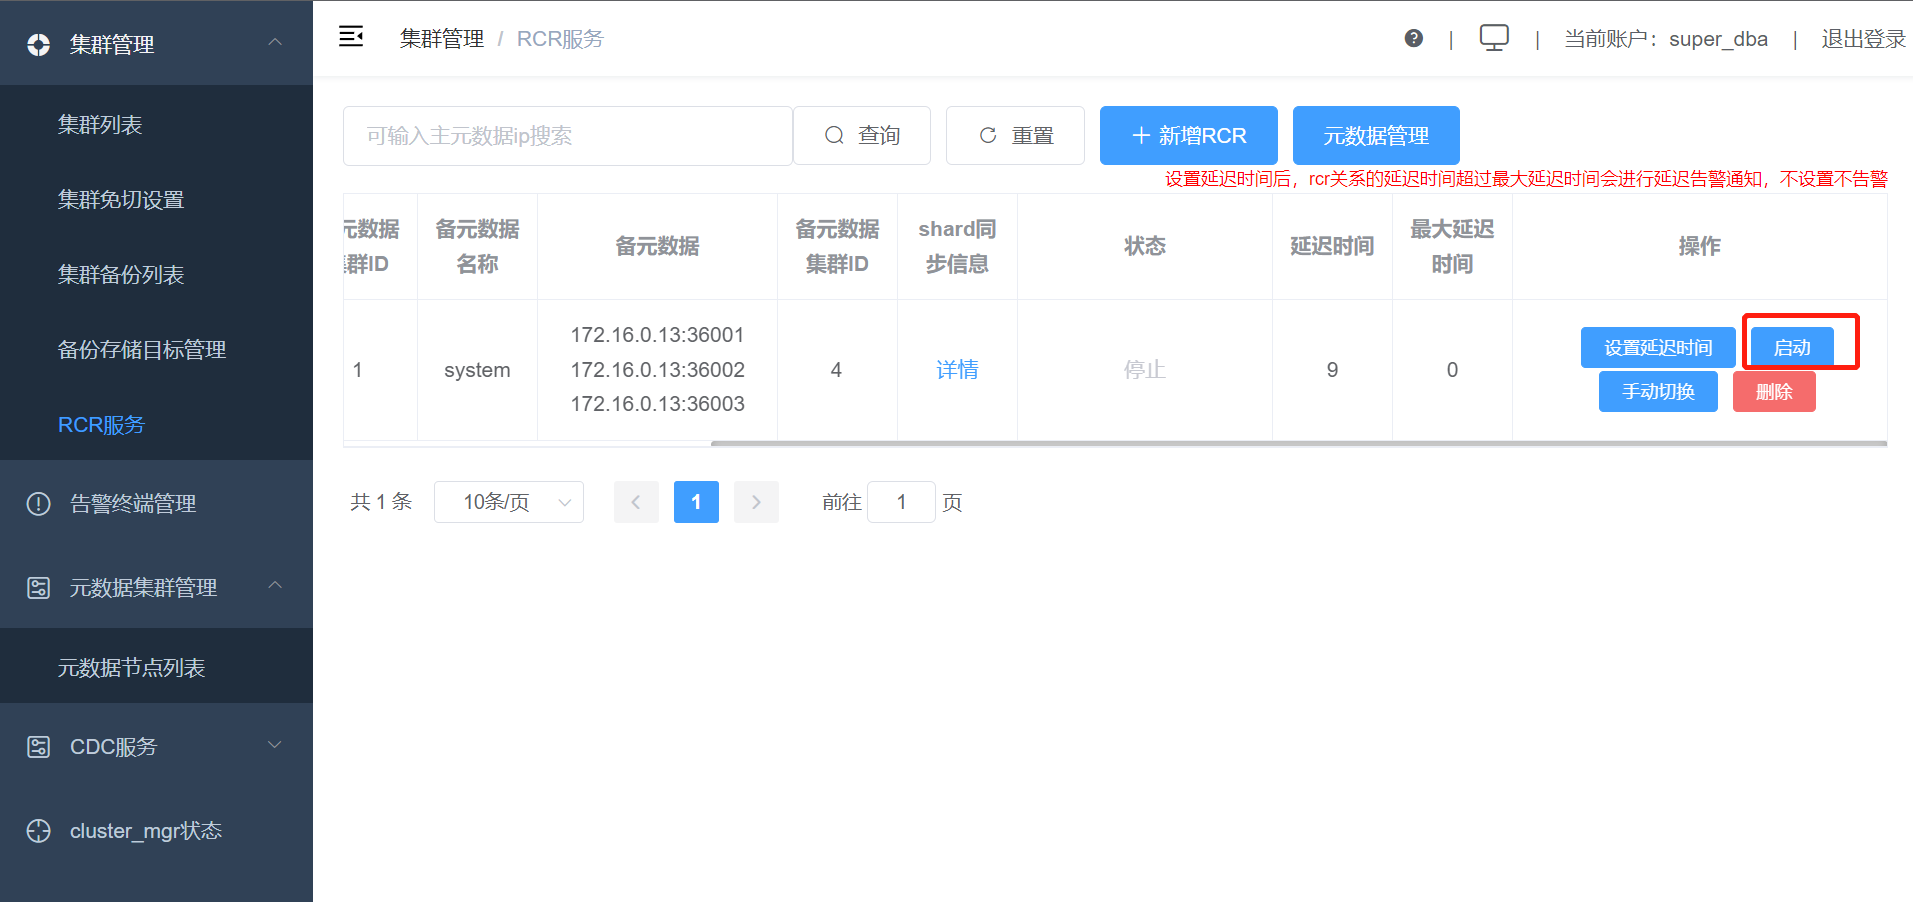Open the shard 详情 link

pyautogui.click(x=957, y=369)
